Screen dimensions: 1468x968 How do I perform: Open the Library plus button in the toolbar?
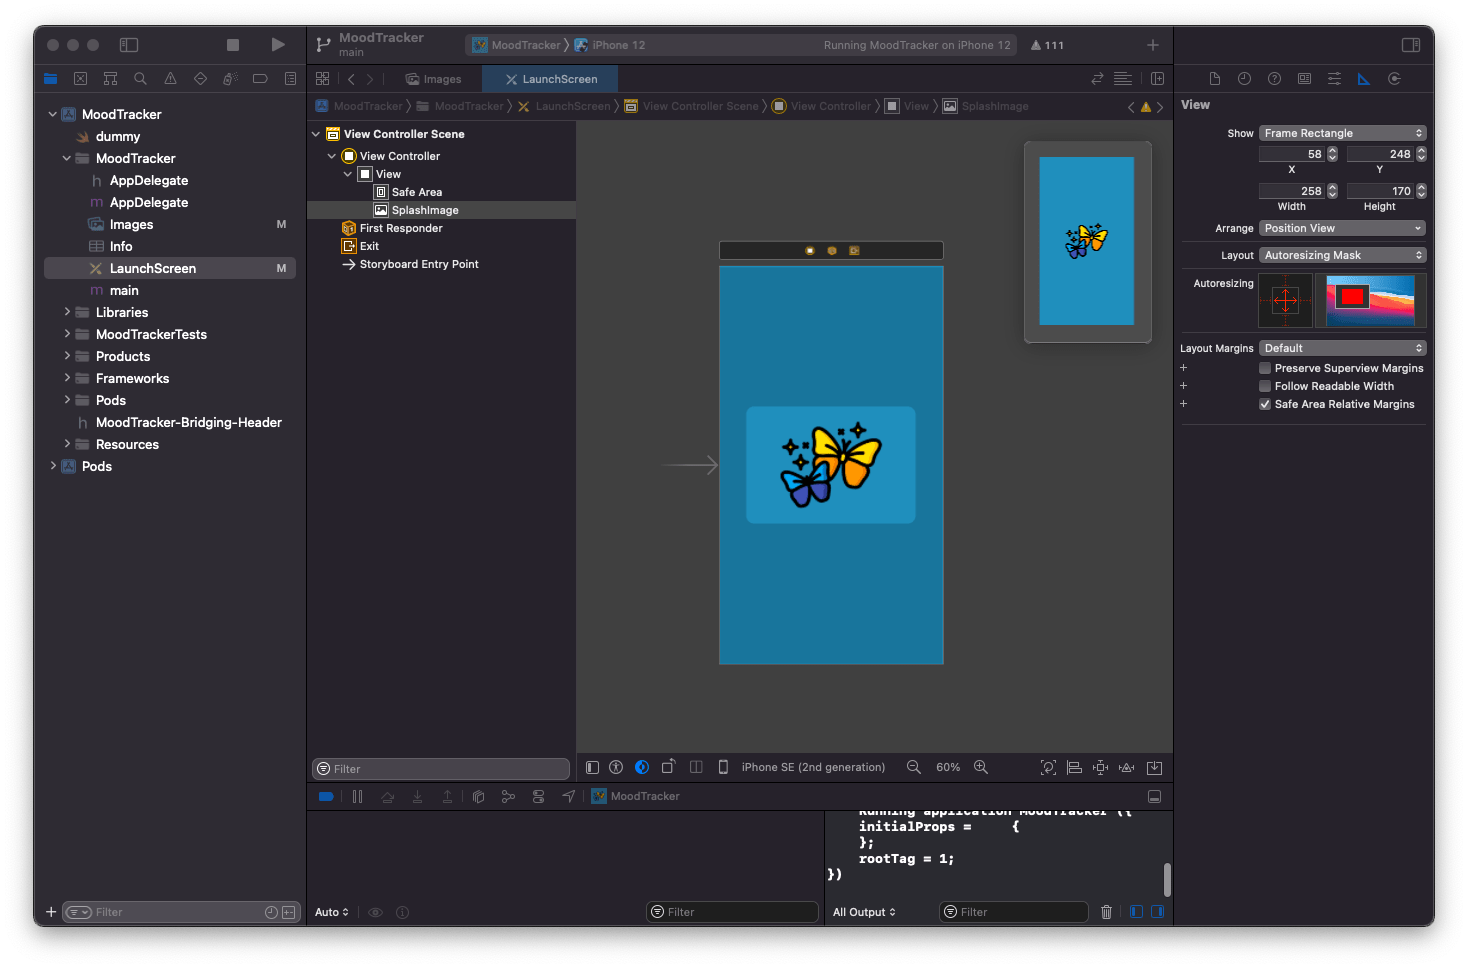(1152, 45)
